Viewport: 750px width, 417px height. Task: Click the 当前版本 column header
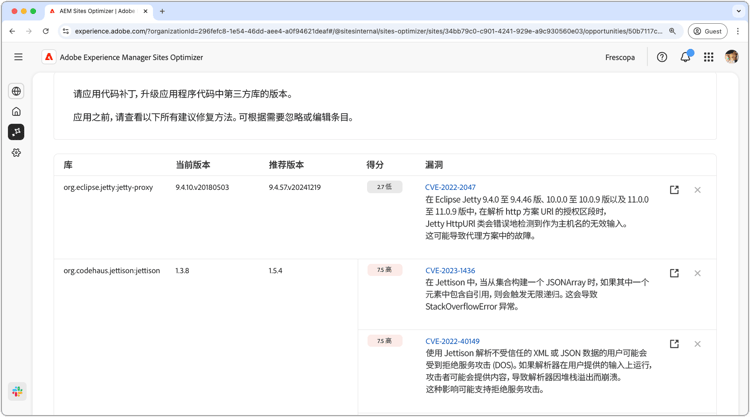point(193,165)
